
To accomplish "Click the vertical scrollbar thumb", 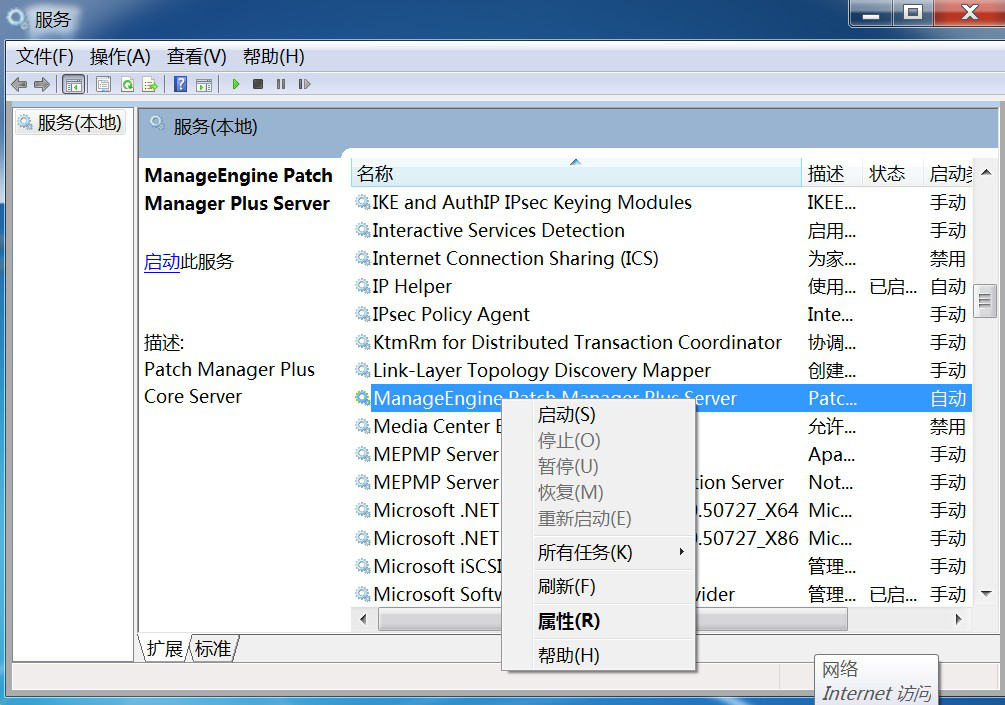I will (x=985, y=301).
